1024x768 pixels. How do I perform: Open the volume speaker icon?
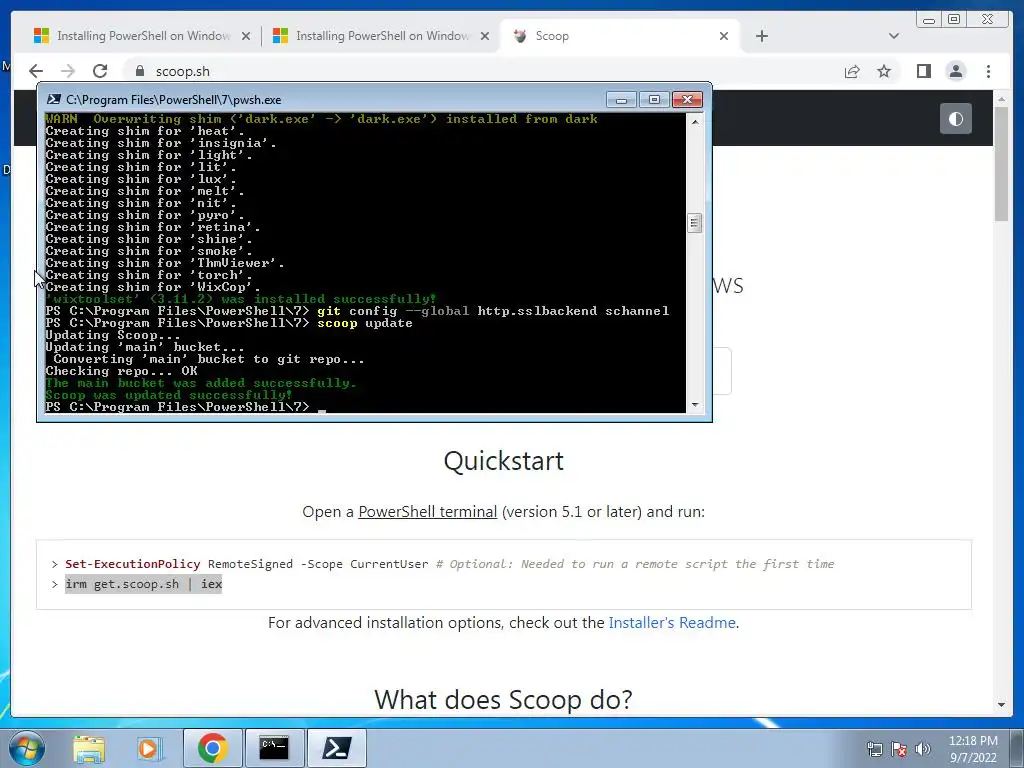coord(922,749)
